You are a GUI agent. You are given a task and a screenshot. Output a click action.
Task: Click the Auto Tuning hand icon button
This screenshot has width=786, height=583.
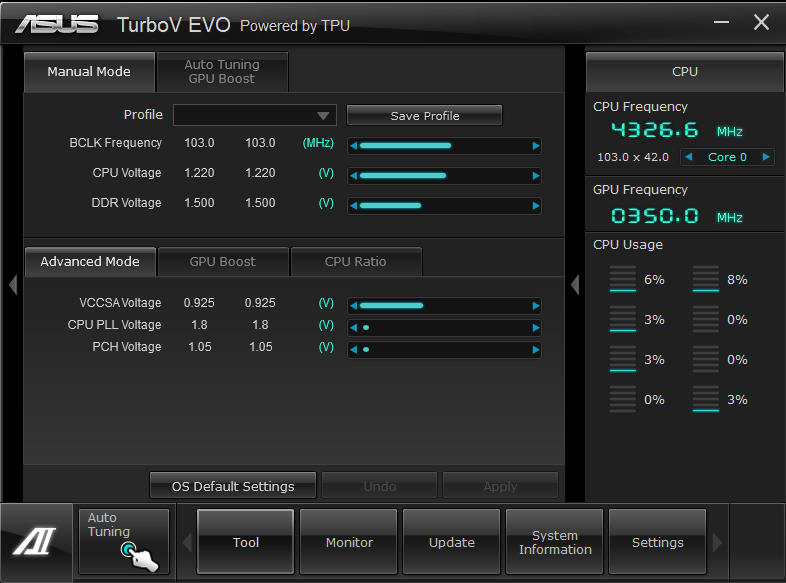tap(124, 542)
